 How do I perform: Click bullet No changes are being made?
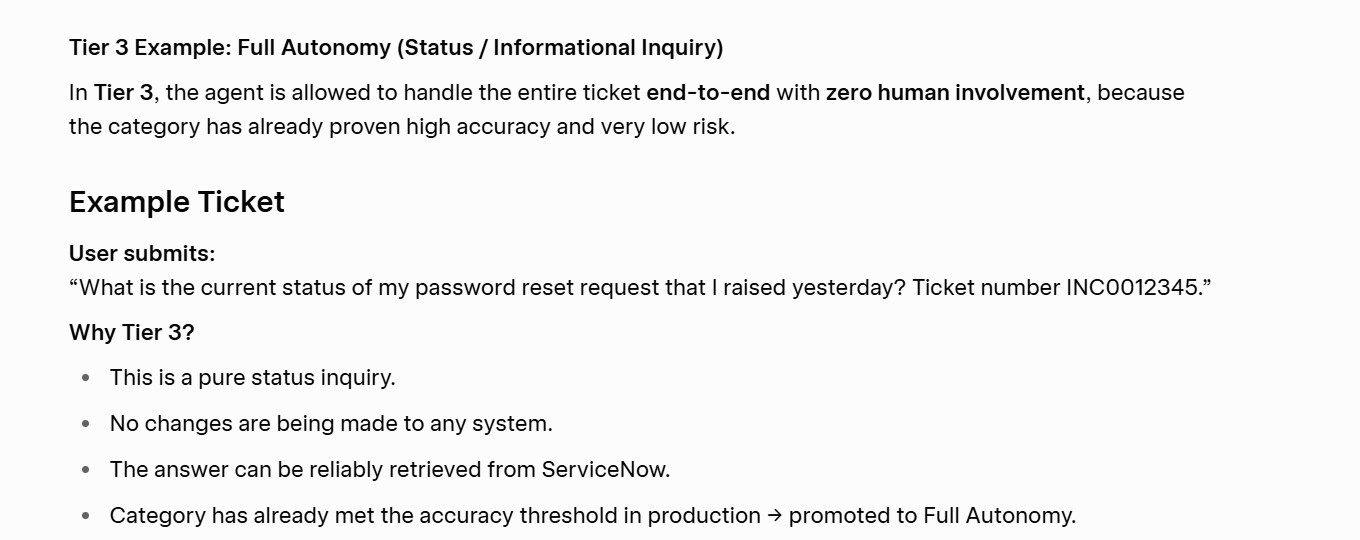coord(331,424)
